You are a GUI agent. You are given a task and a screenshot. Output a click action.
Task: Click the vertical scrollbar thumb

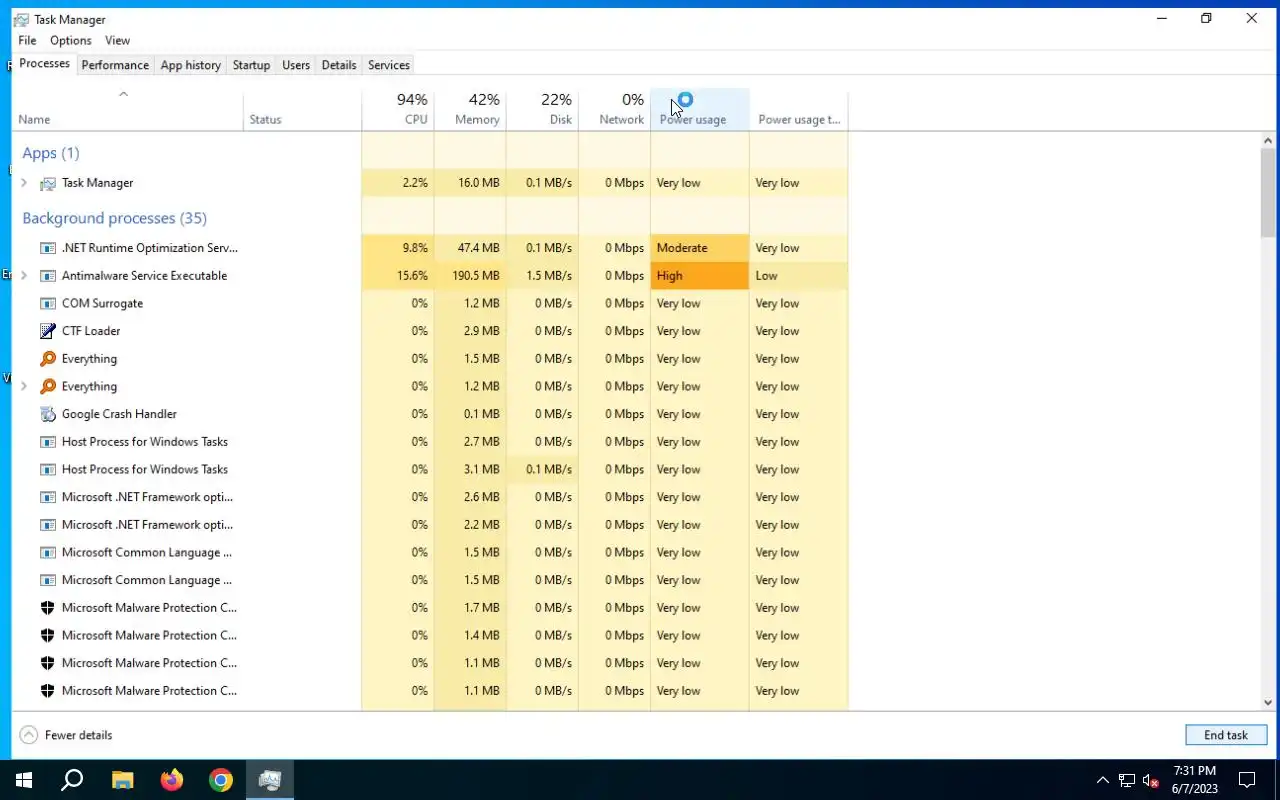pos(1269,192)
